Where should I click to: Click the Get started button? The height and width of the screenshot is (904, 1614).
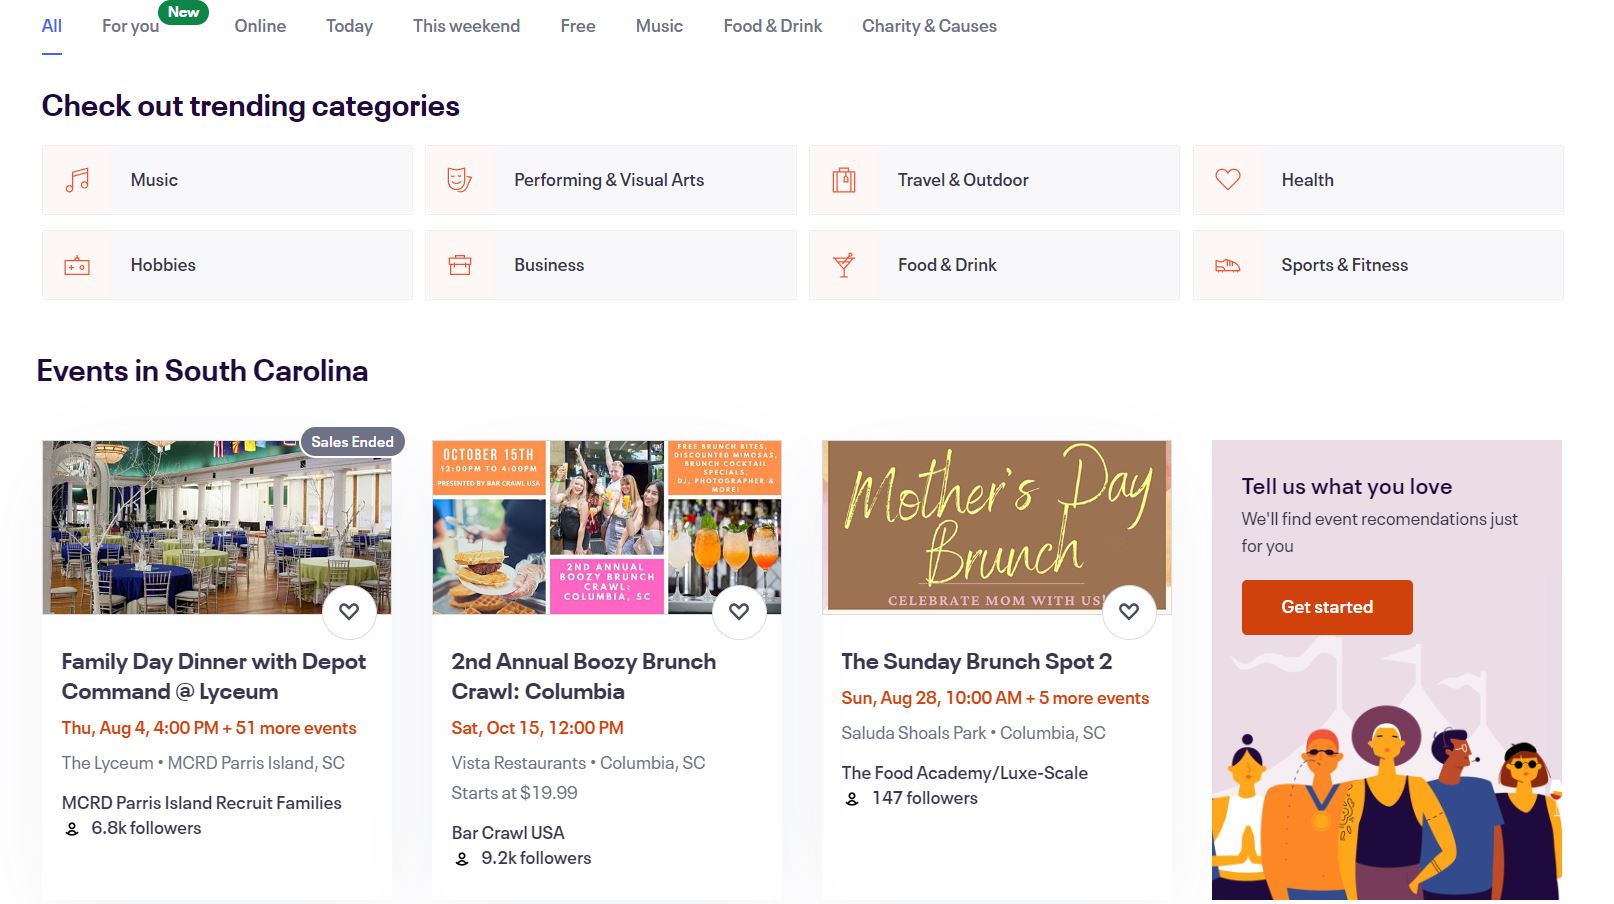[1327, 607]
